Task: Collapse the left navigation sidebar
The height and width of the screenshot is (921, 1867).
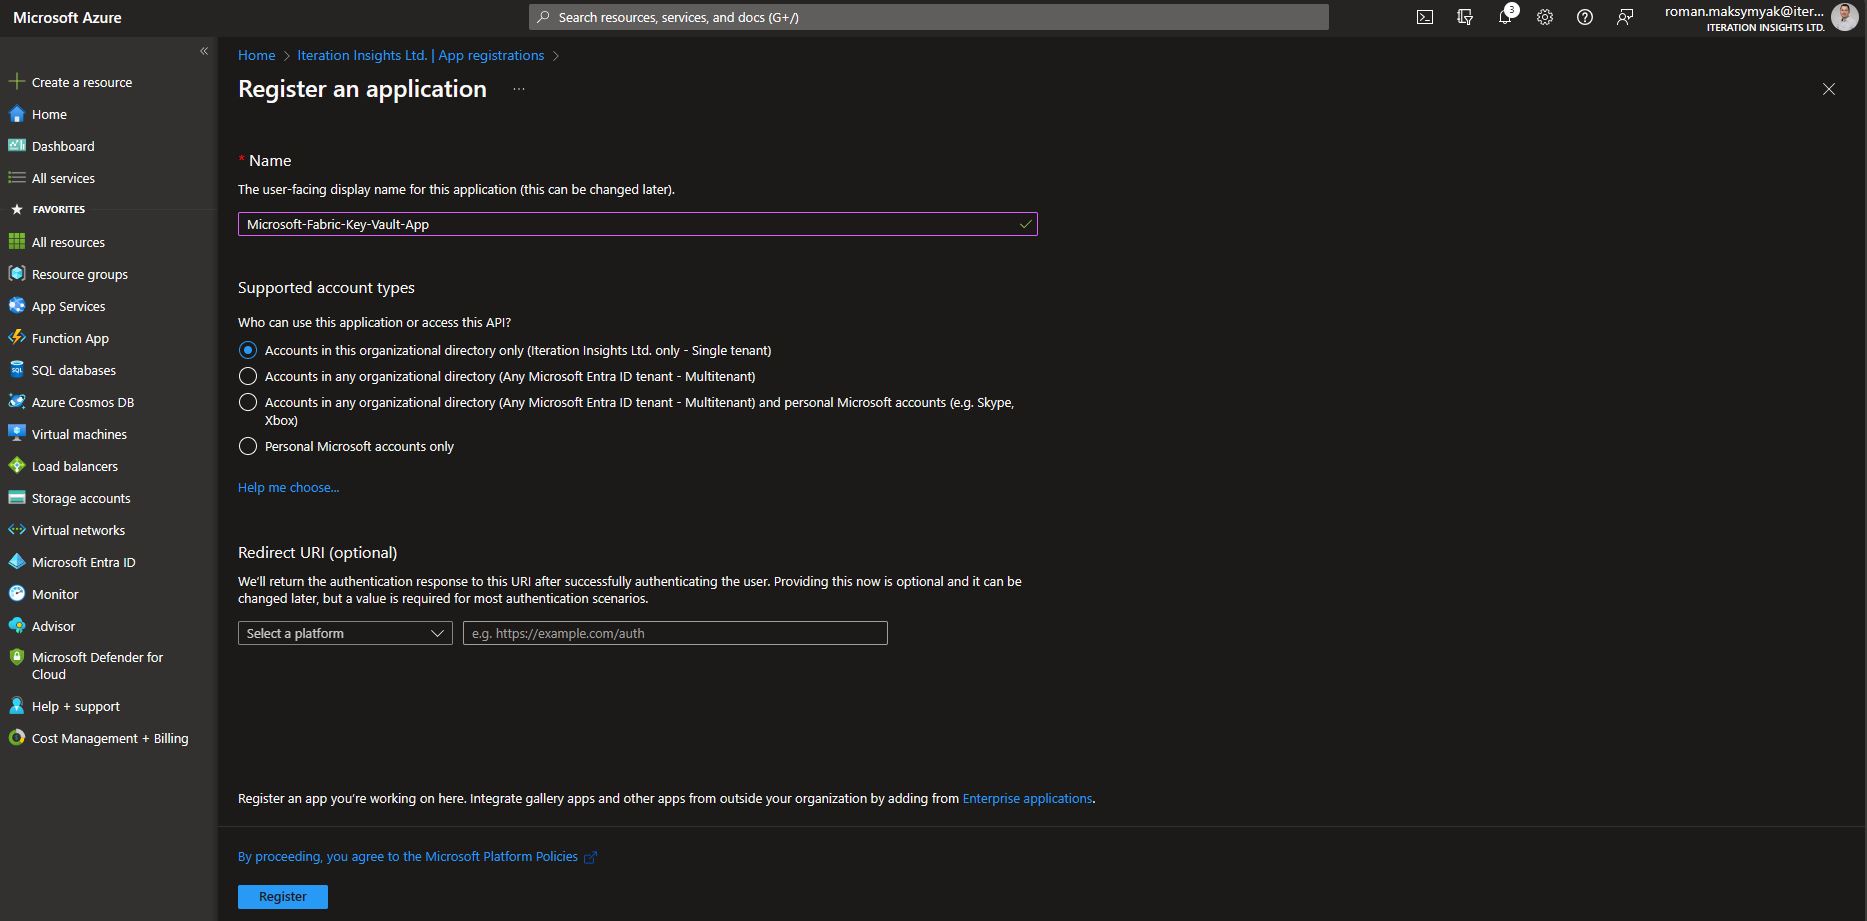Action: pyautogui.click(x=203, y=50)
